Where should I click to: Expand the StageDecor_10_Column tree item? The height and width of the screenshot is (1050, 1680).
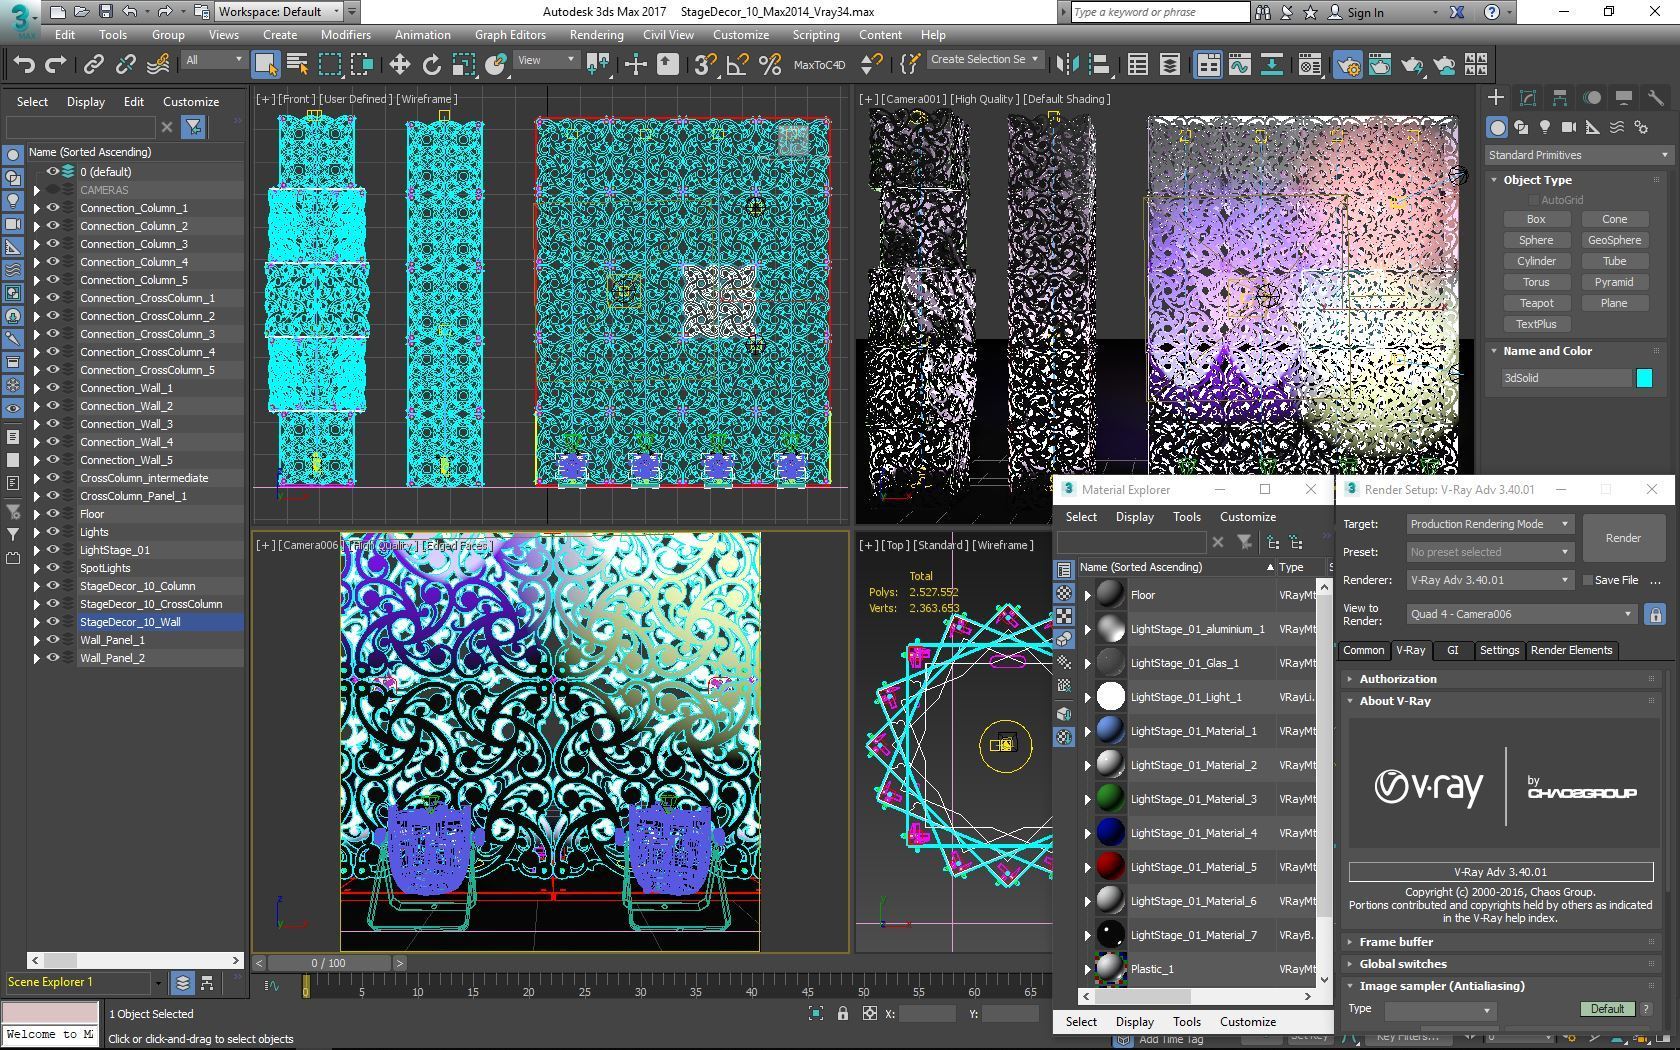(x=37, y=586)
